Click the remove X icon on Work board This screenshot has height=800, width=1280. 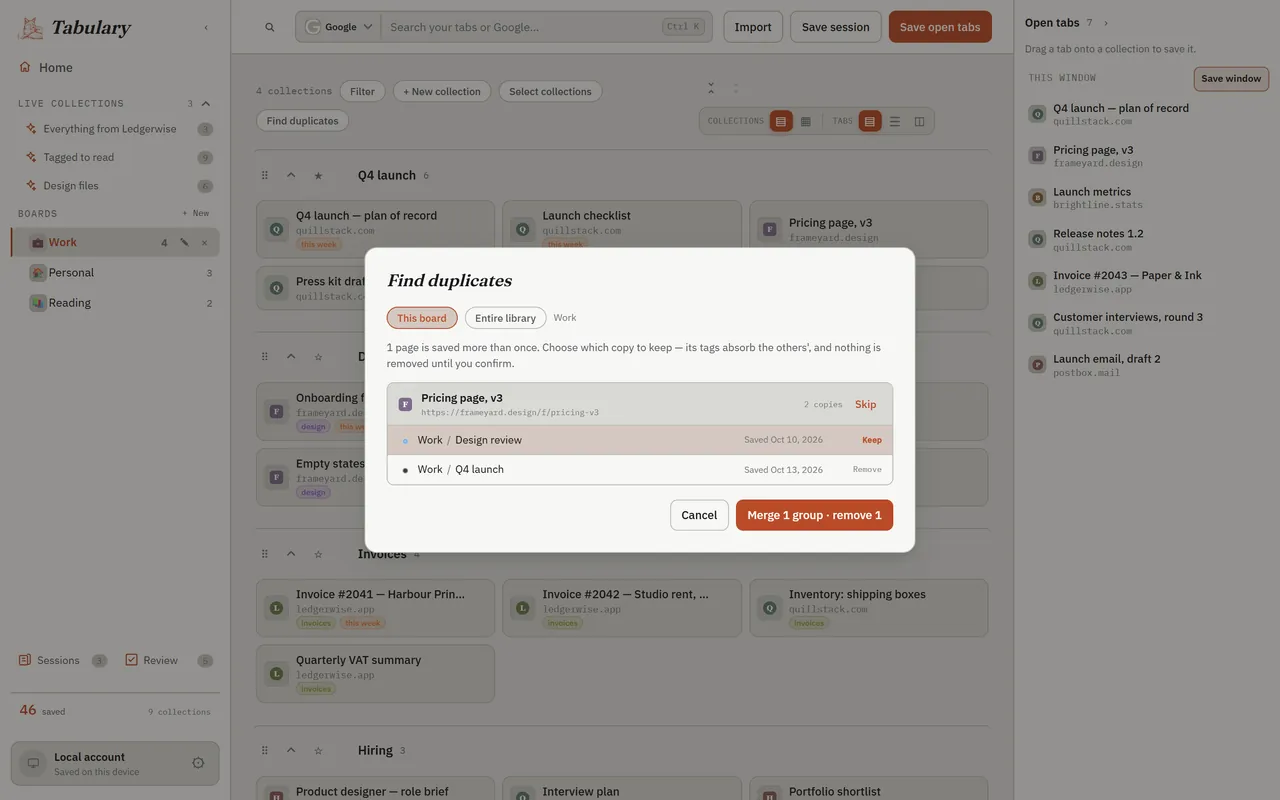coord(205,243)
